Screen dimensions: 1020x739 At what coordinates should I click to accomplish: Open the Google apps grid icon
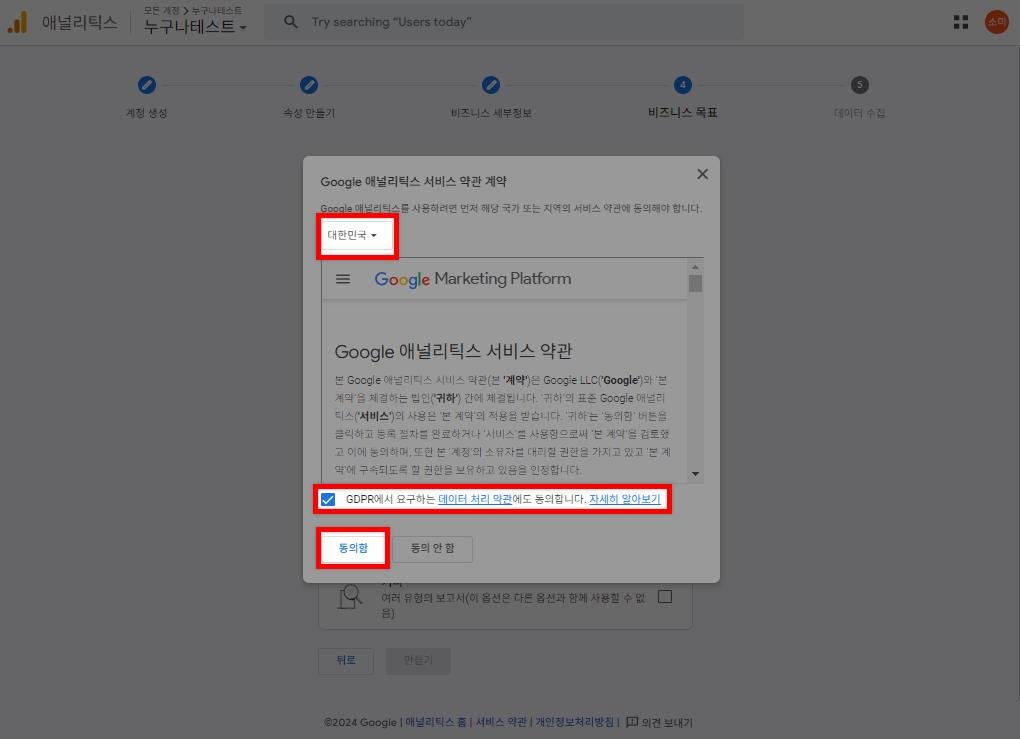(960, 22)
